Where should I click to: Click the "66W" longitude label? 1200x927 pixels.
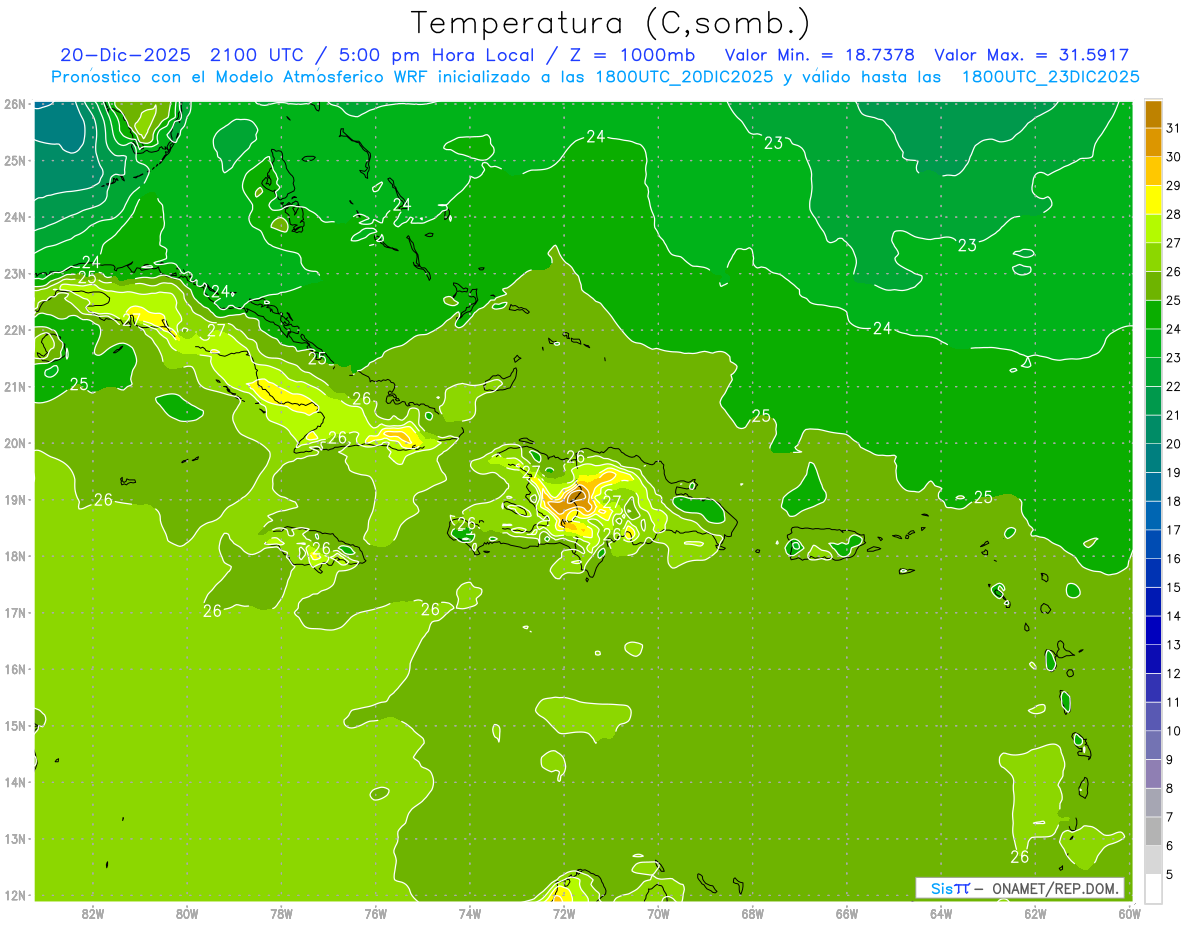[847, 913]
